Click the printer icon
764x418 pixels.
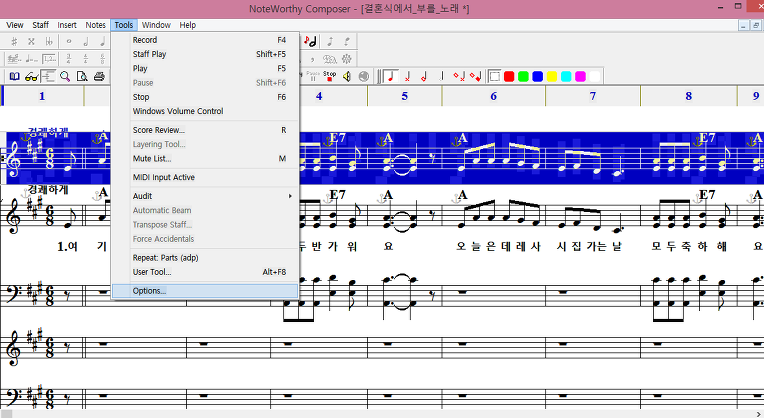click(x=99, y=76)
